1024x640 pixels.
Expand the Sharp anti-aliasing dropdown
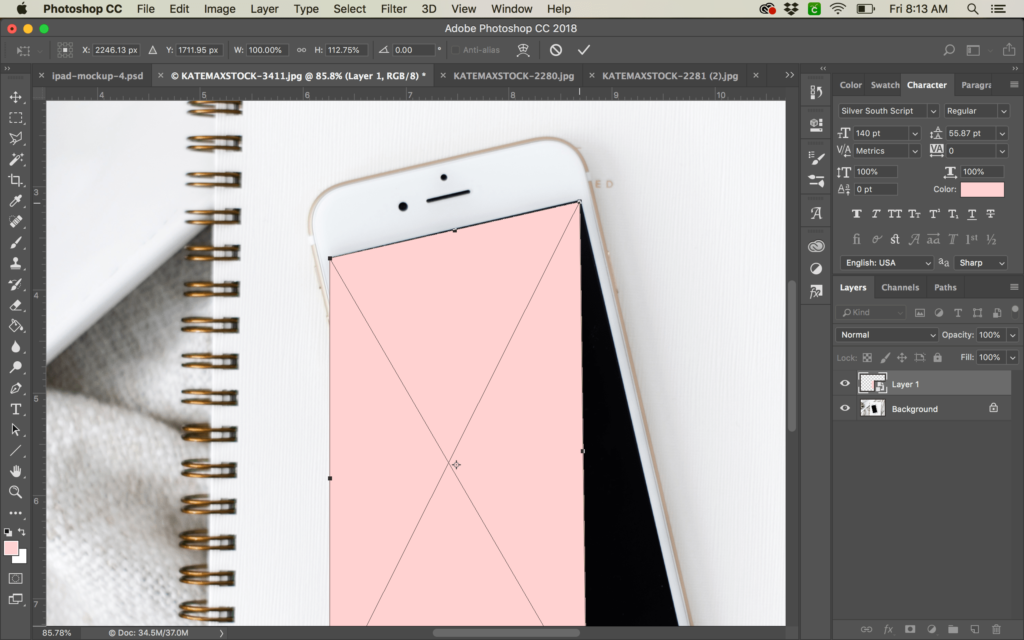coord(982,262)
